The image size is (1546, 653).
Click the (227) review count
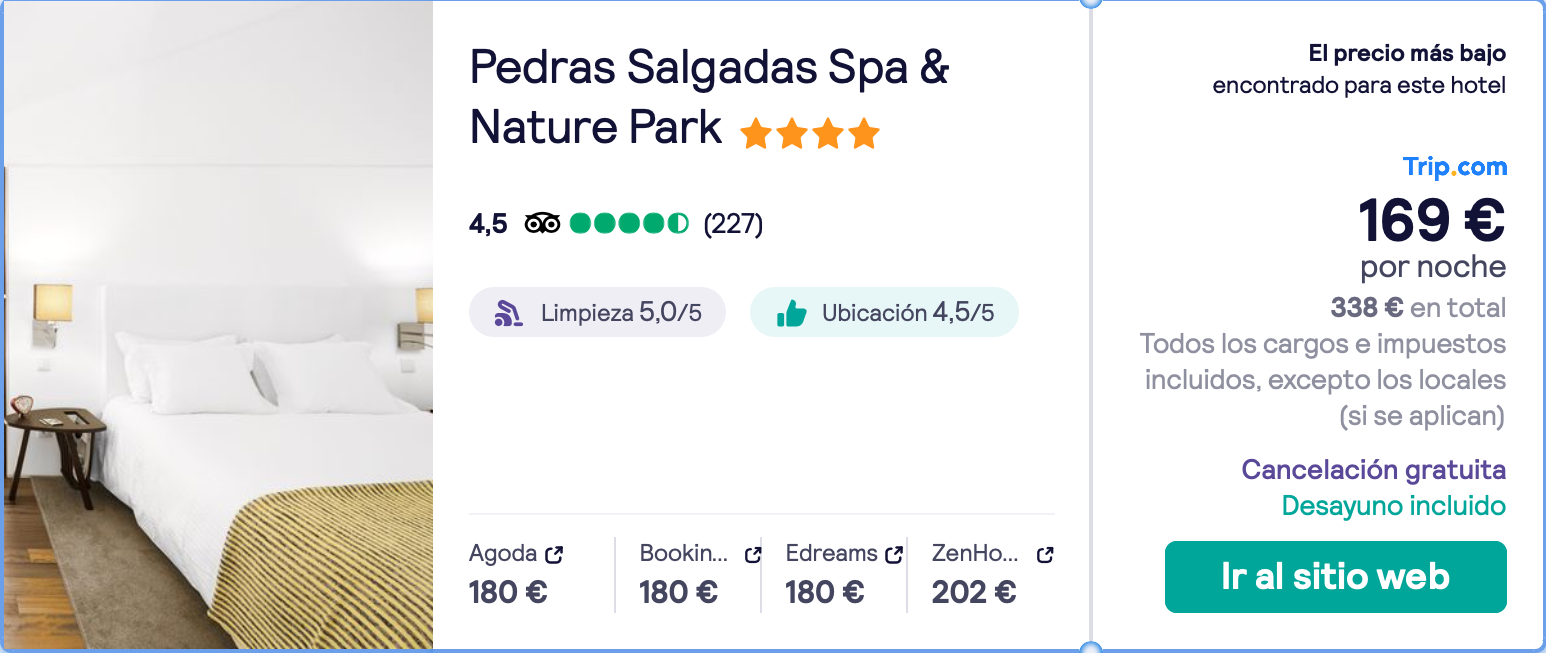click(x=733, y=224)
